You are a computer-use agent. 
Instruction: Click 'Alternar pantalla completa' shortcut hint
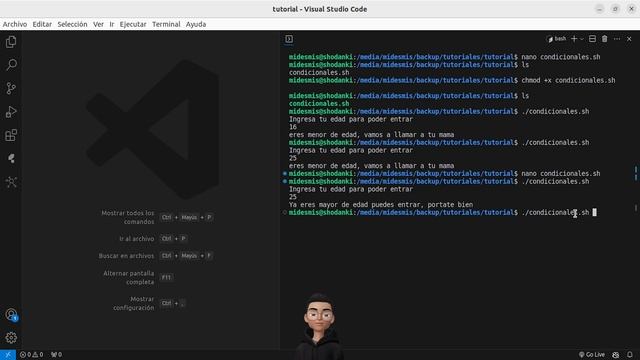[129, 278]
